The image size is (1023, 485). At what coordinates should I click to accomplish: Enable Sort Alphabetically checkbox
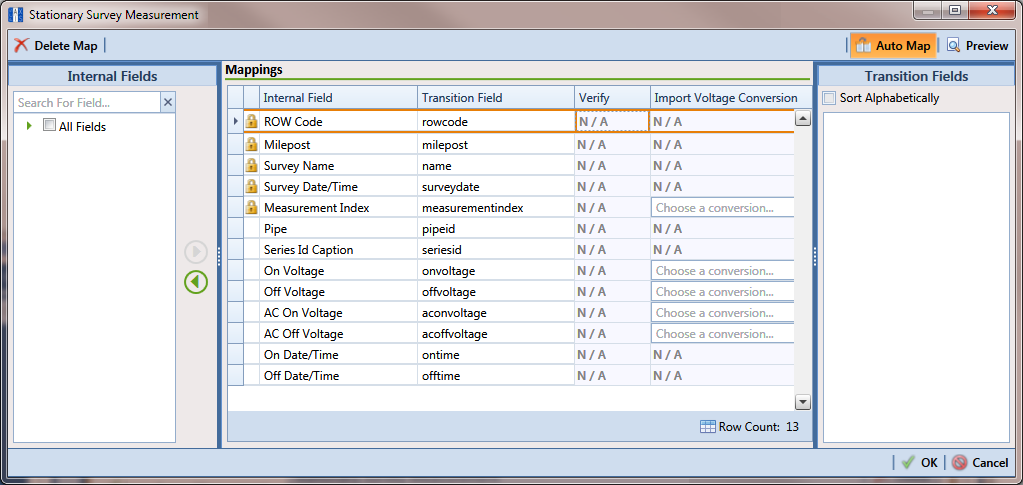(x=829, y=98)
